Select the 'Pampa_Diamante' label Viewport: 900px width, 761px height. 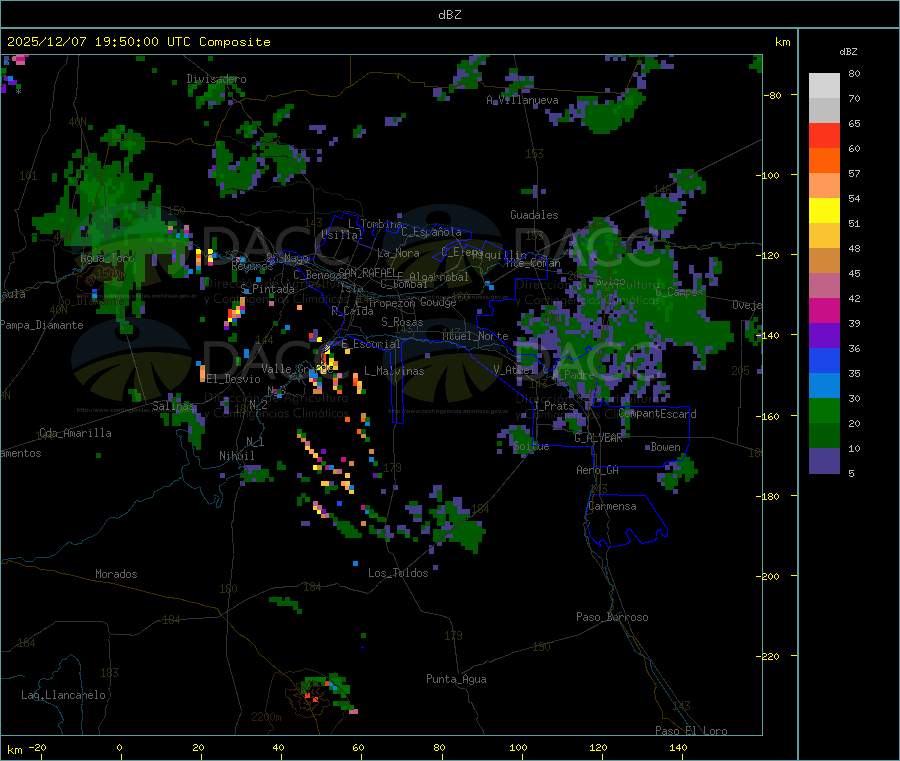42,325
